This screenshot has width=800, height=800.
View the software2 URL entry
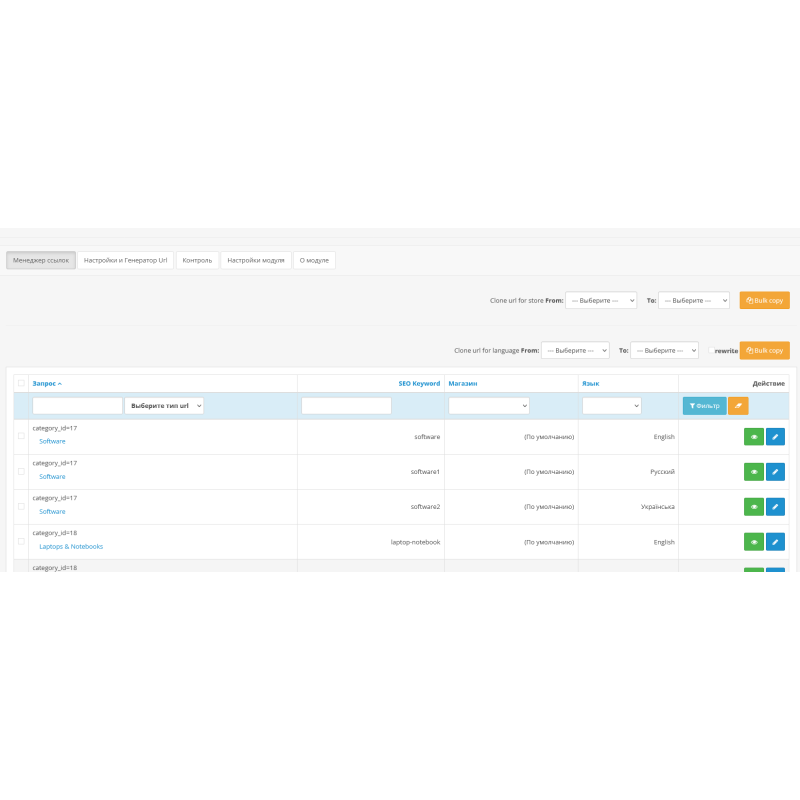pyautogui.click(x=754, y=507)
